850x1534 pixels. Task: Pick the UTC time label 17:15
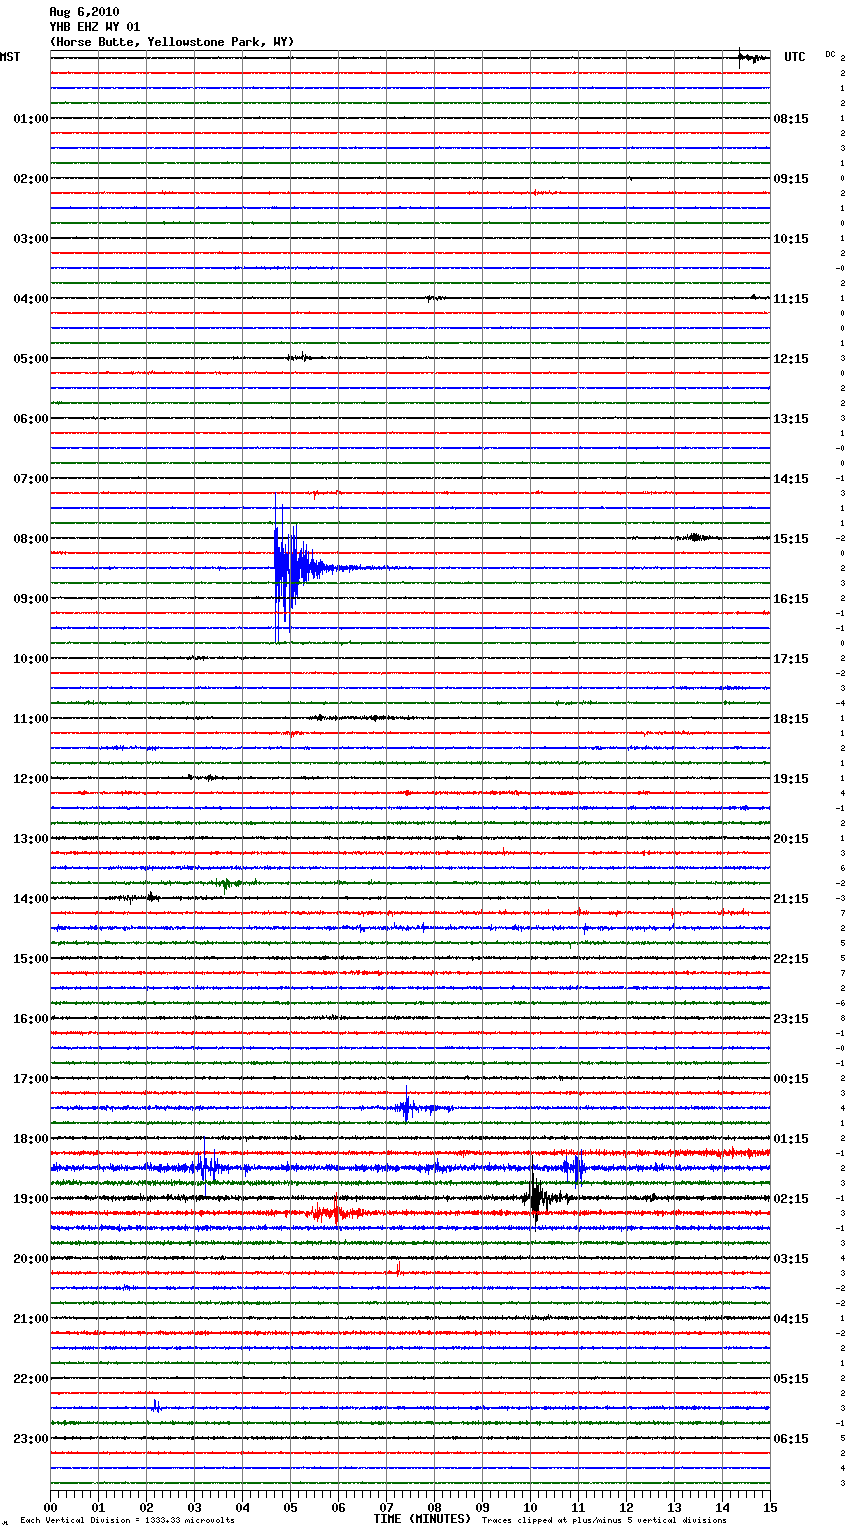[x=791, y=659]
